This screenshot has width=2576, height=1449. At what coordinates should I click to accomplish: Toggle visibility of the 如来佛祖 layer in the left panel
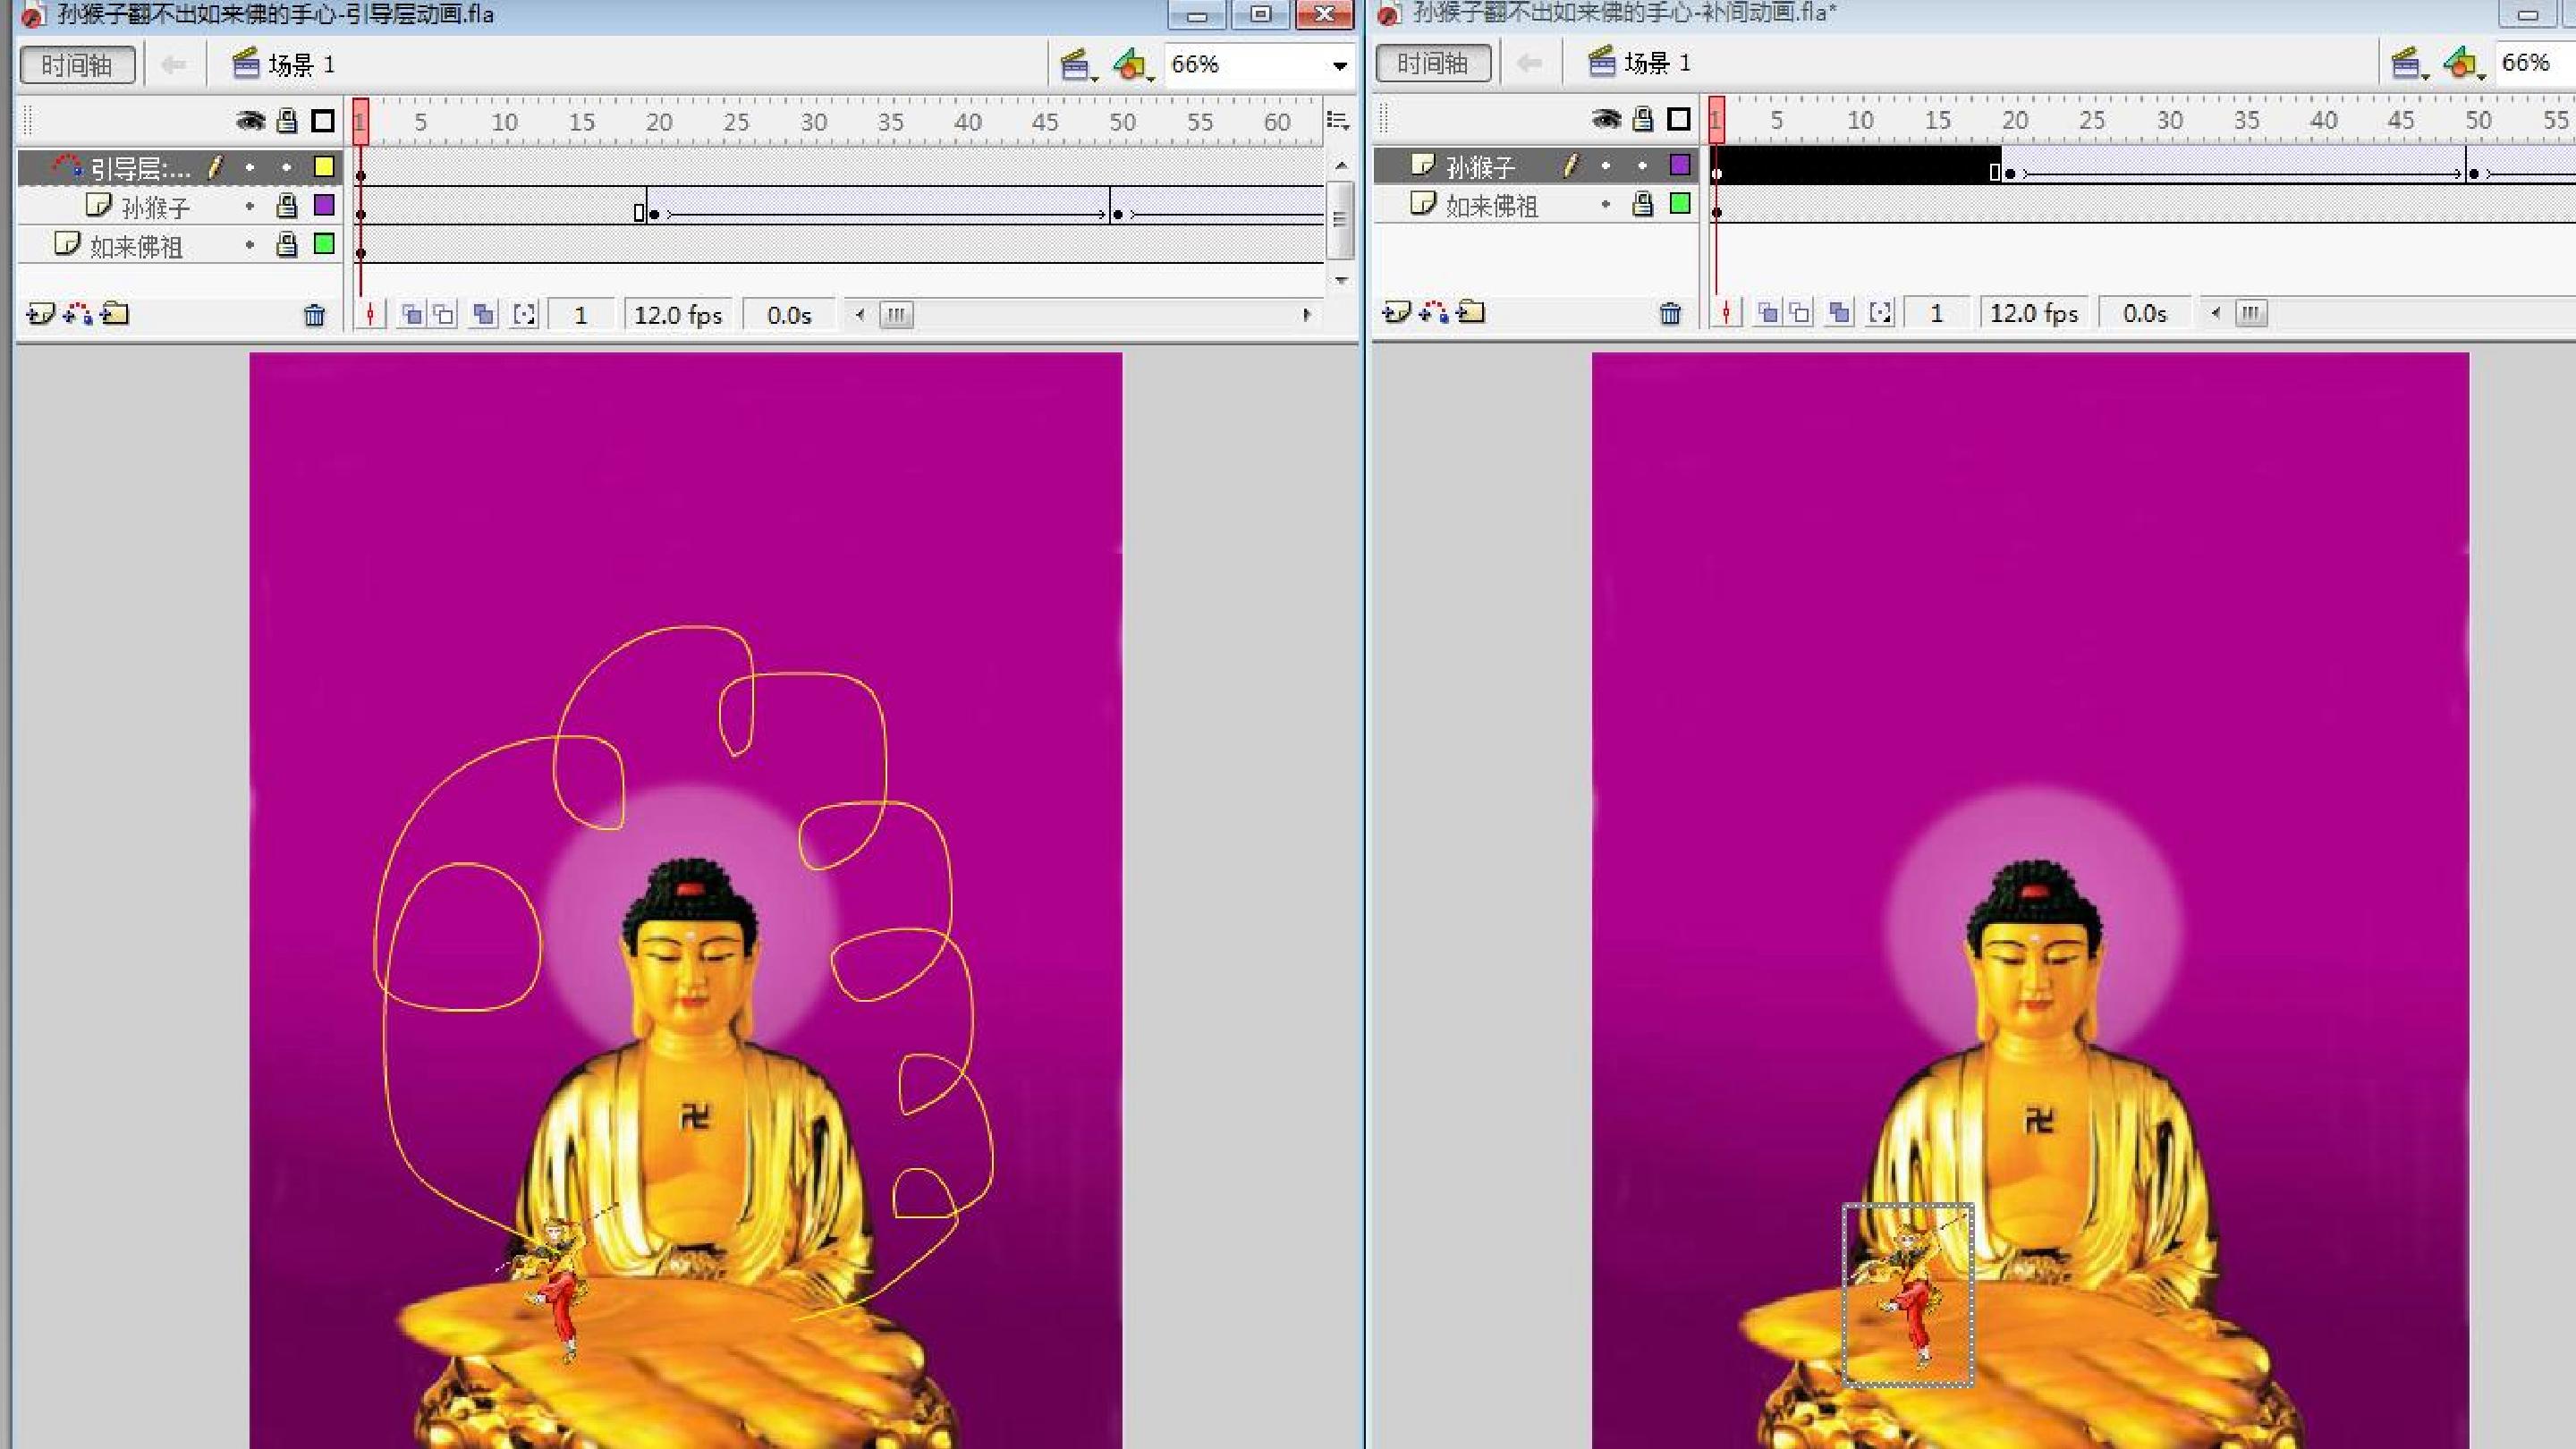tap(250, 245)
